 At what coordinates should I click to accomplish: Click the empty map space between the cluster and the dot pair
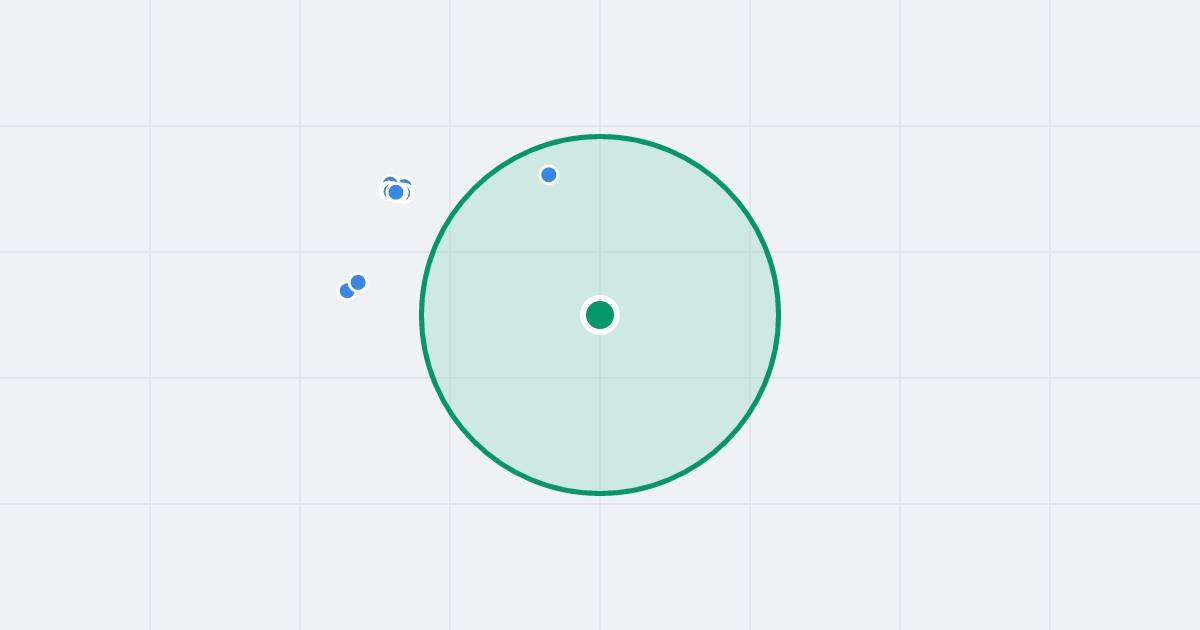pyautogui.click(x=375, y=238)
